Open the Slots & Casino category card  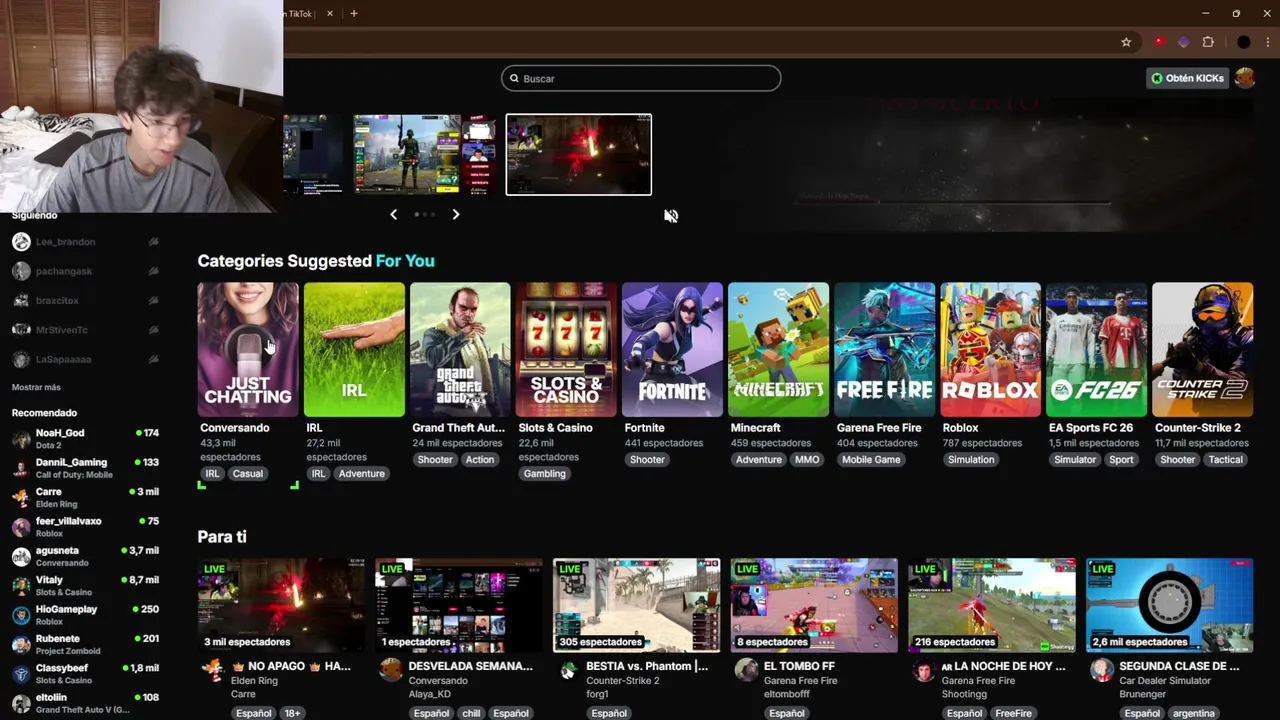(566, 349)
